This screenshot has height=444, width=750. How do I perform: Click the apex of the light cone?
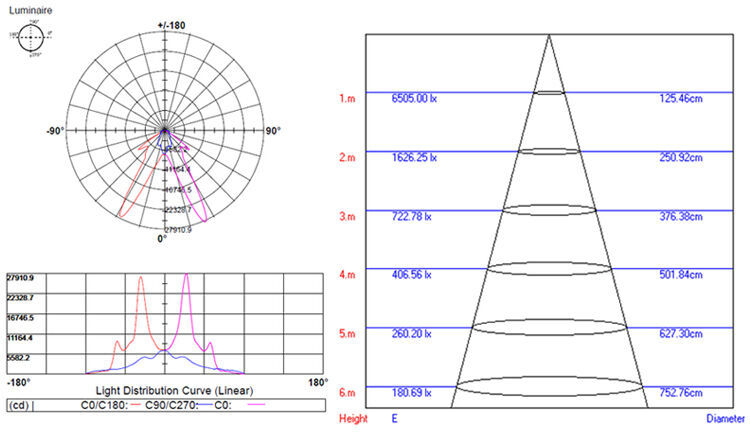tap(548, 36)
